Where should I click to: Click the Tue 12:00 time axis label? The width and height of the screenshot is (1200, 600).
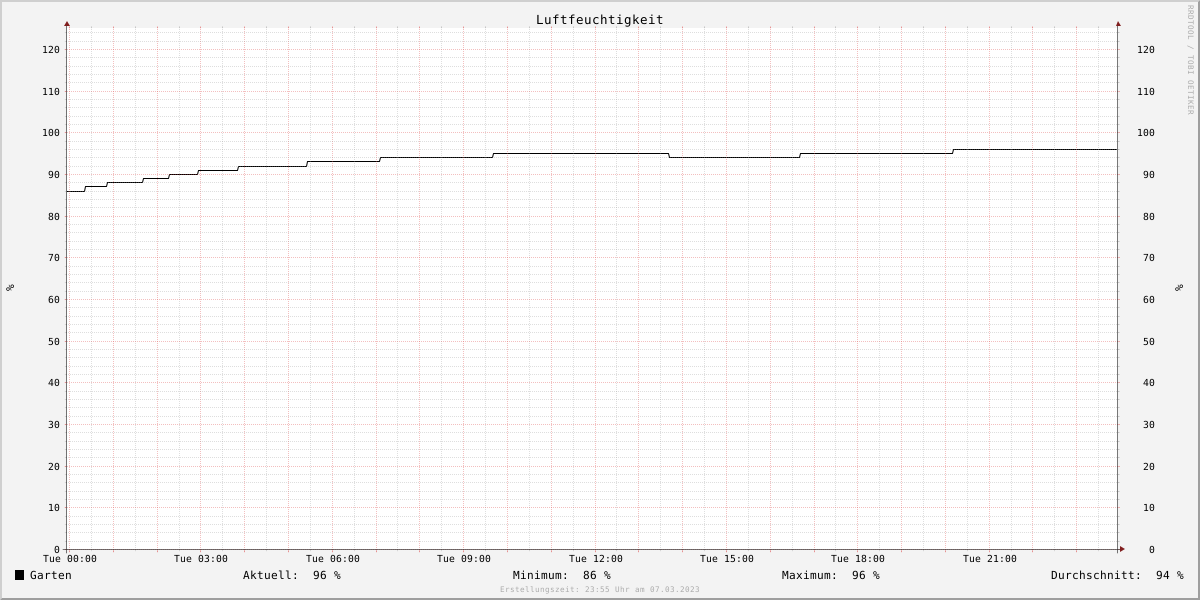(596, 559)
